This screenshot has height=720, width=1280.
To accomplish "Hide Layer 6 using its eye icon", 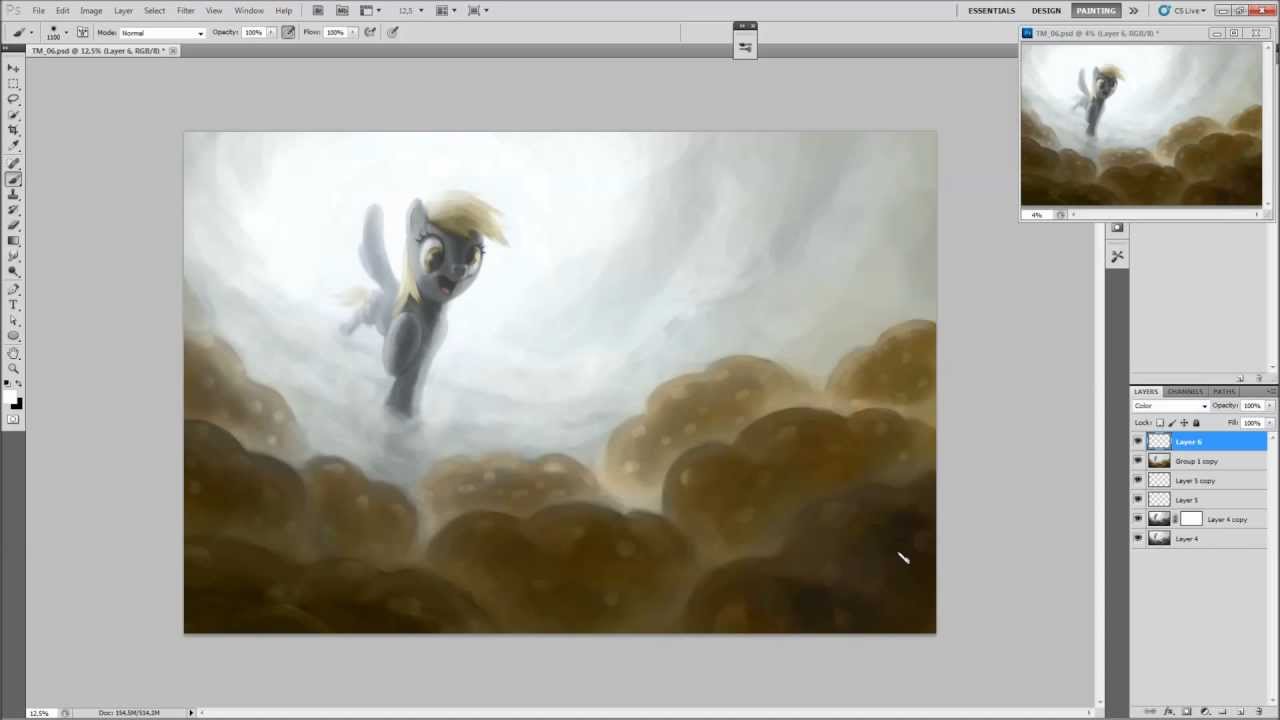I will point(1137,442).
